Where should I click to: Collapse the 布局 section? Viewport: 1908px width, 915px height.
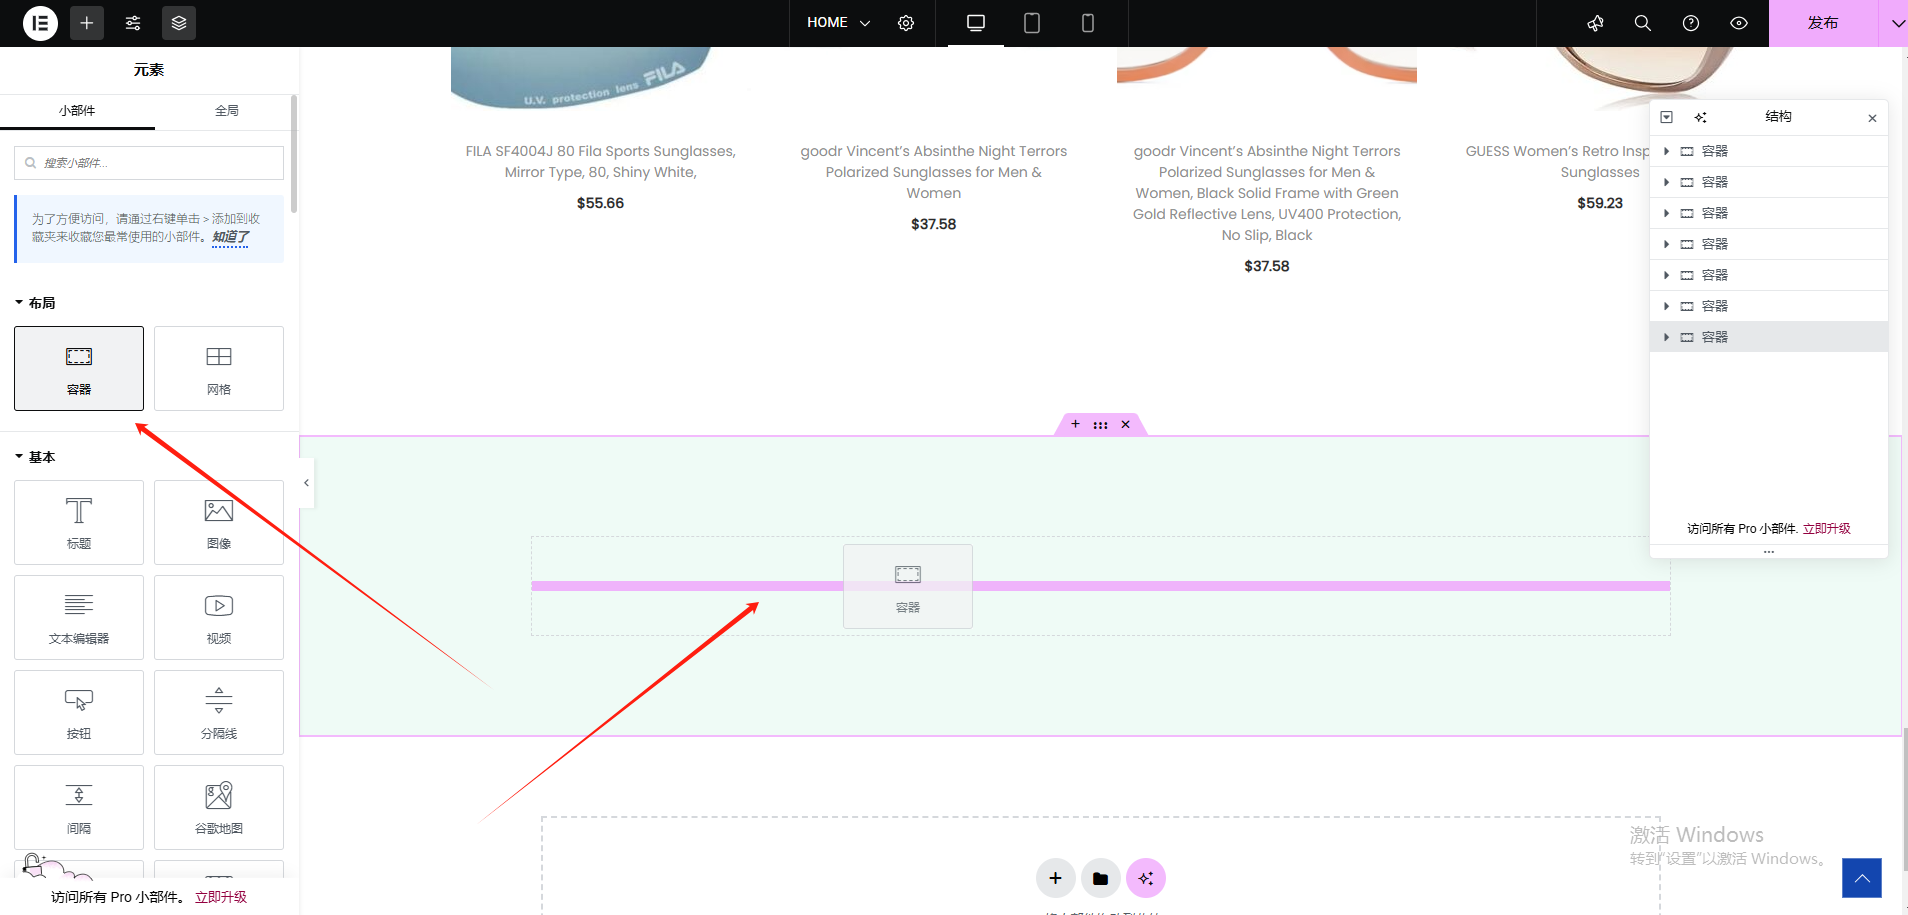click(36, 303)
